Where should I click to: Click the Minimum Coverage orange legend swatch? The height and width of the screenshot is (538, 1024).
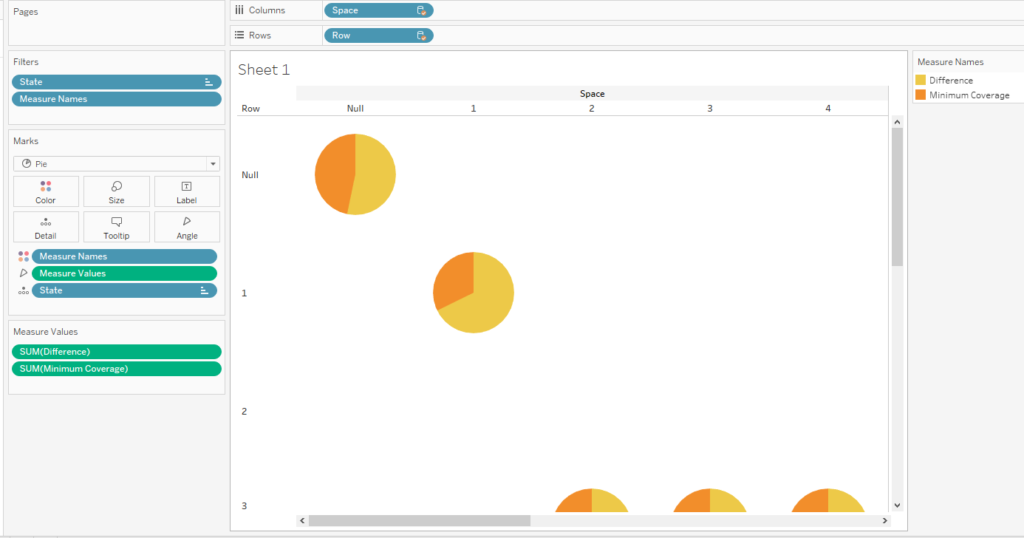pos(921,95)
